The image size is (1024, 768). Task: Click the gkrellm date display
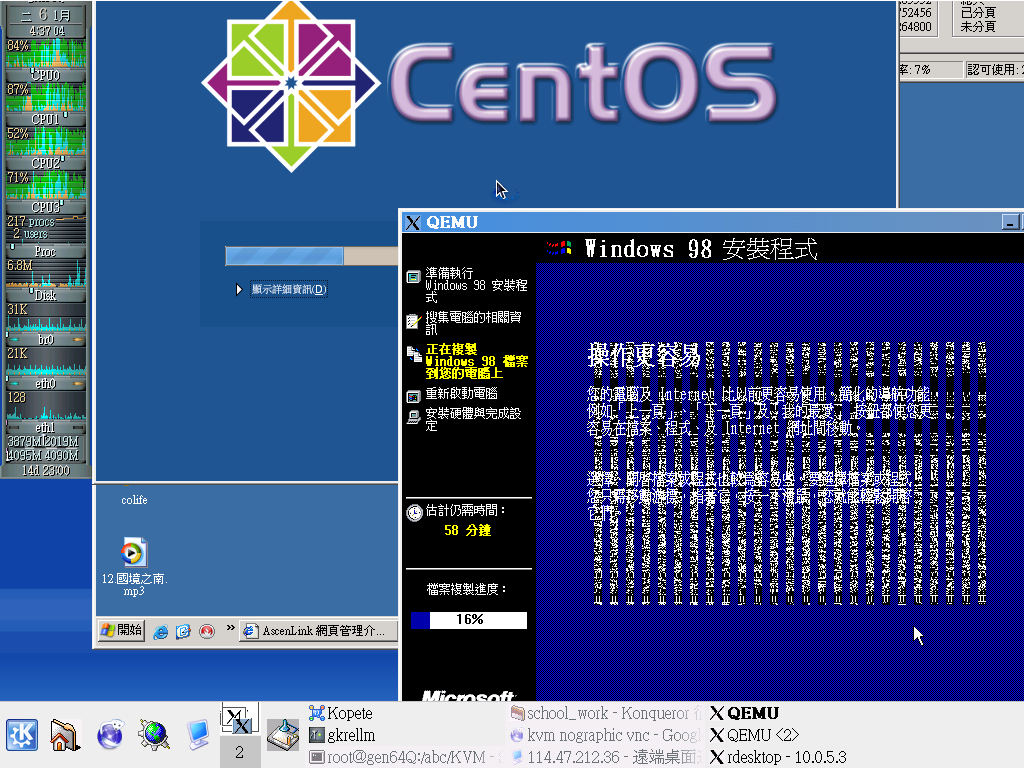[46, 14]
